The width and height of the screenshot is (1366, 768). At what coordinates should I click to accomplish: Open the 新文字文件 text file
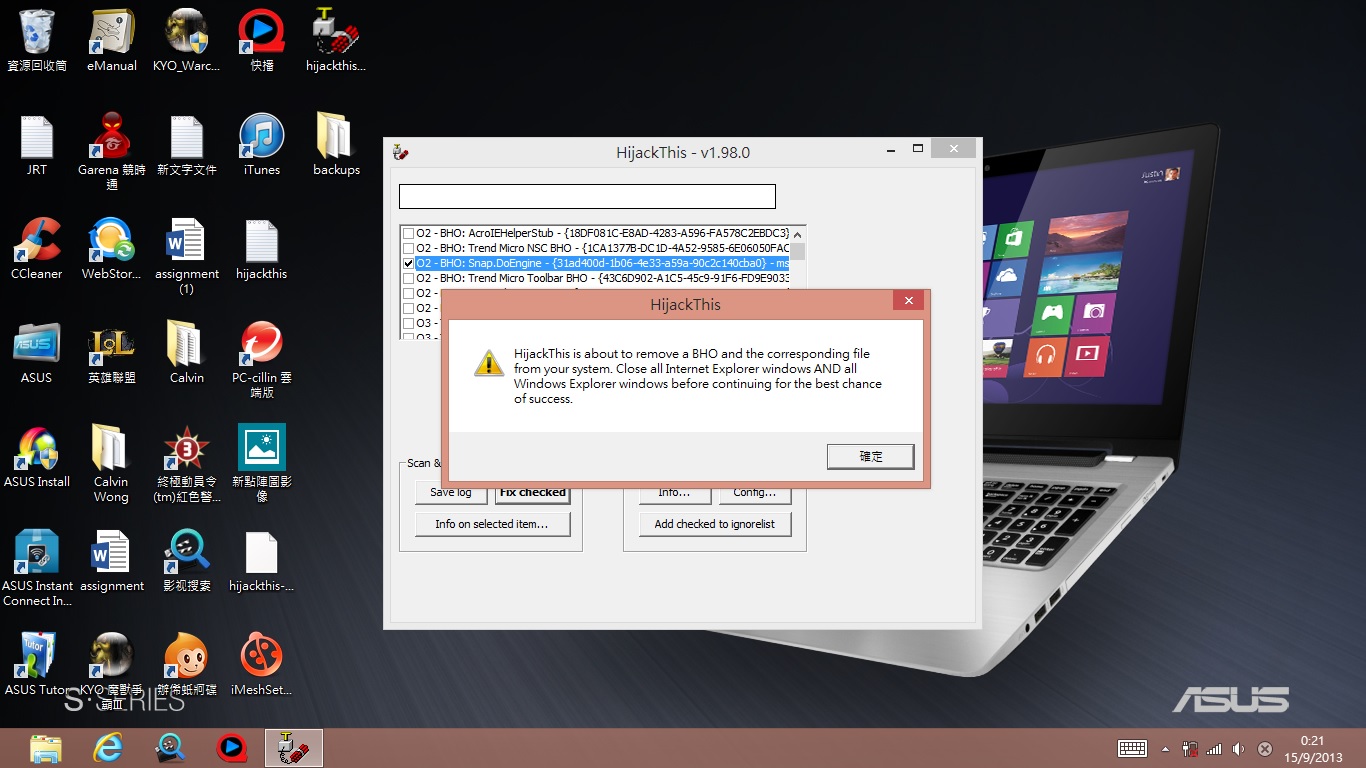[187, 145]
